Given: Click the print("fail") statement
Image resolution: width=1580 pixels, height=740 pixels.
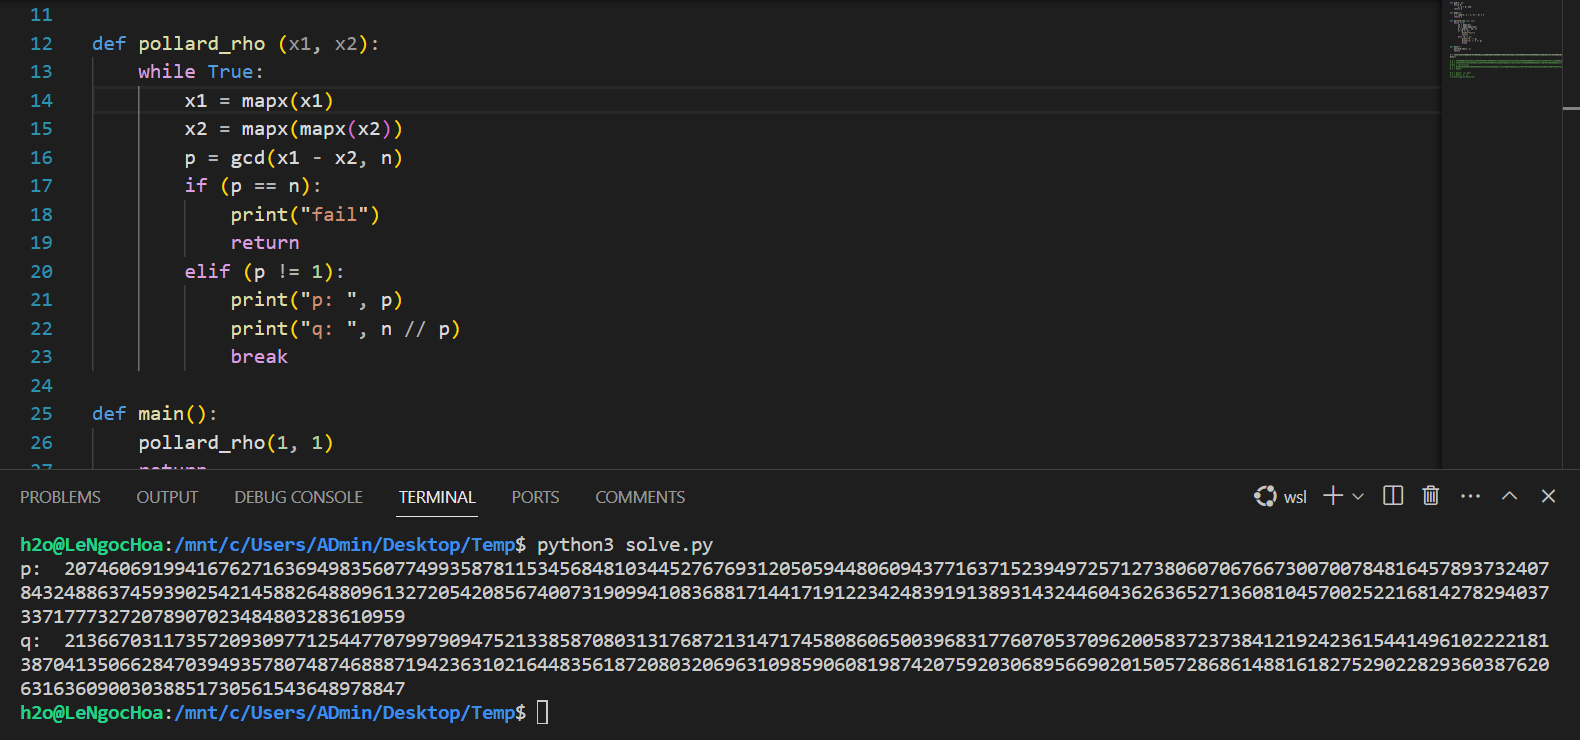Looking at the screenshot, I should coord(305,215).
